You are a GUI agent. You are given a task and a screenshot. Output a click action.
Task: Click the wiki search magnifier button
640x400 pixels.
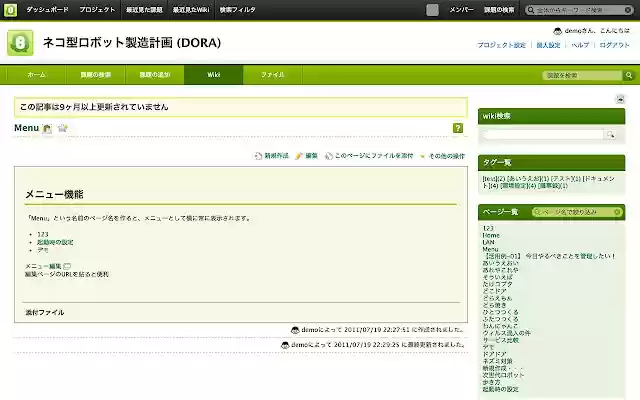(609, 134)
